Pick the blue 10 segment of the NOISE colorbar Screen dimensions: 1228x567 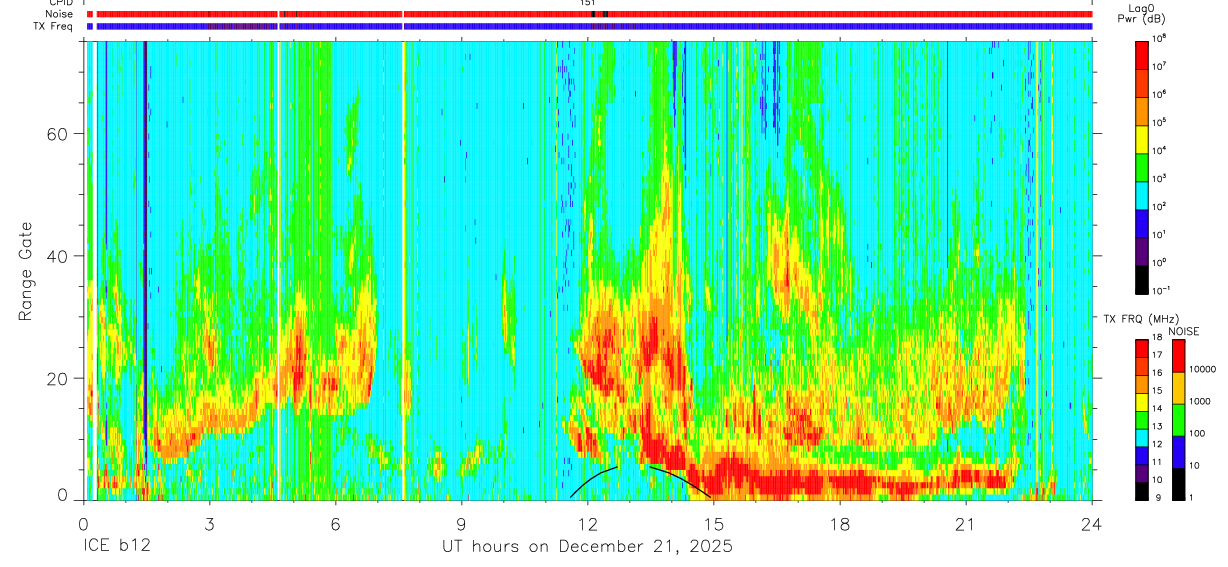click(x=1179, y=452)
